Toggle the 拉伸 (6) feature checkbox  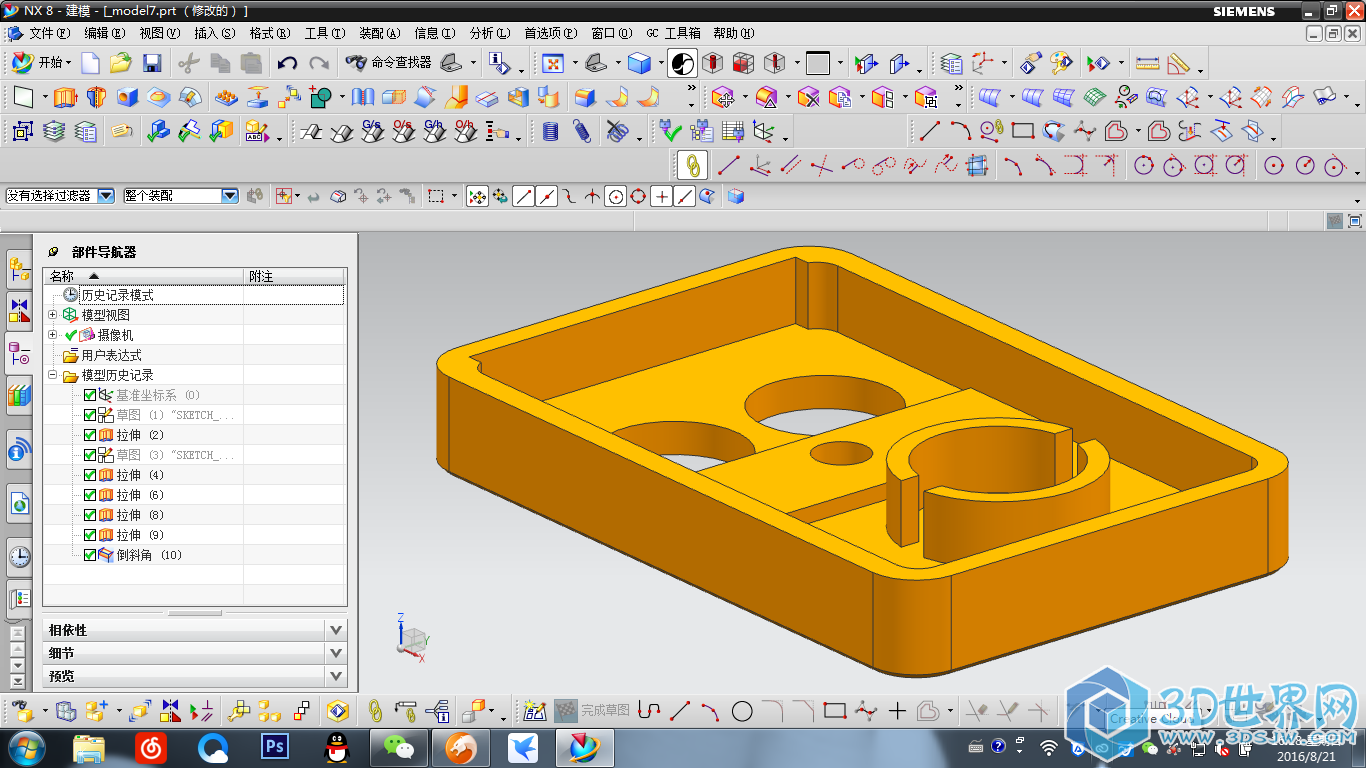click(90, 495)
